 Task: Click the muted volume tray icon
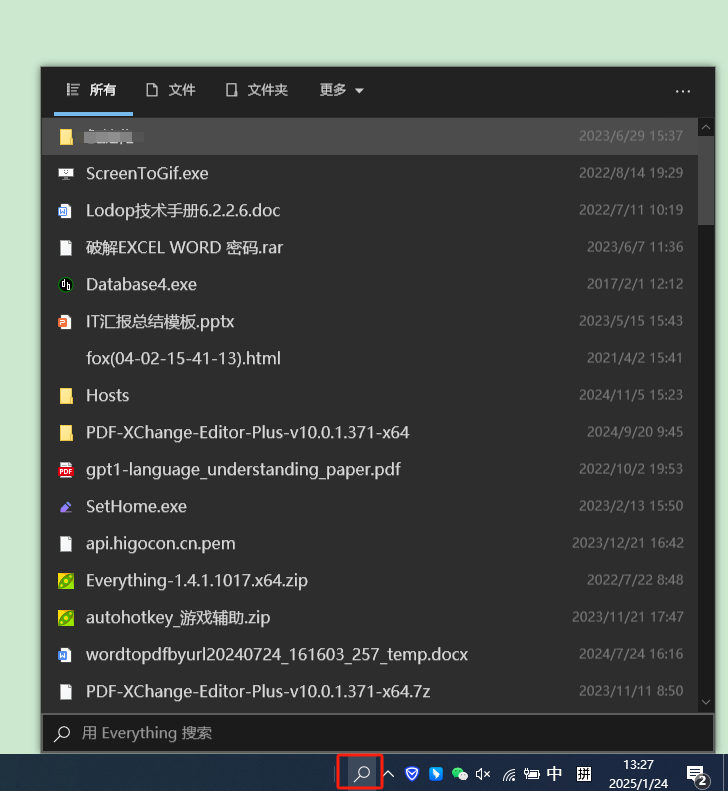point(483,773)
